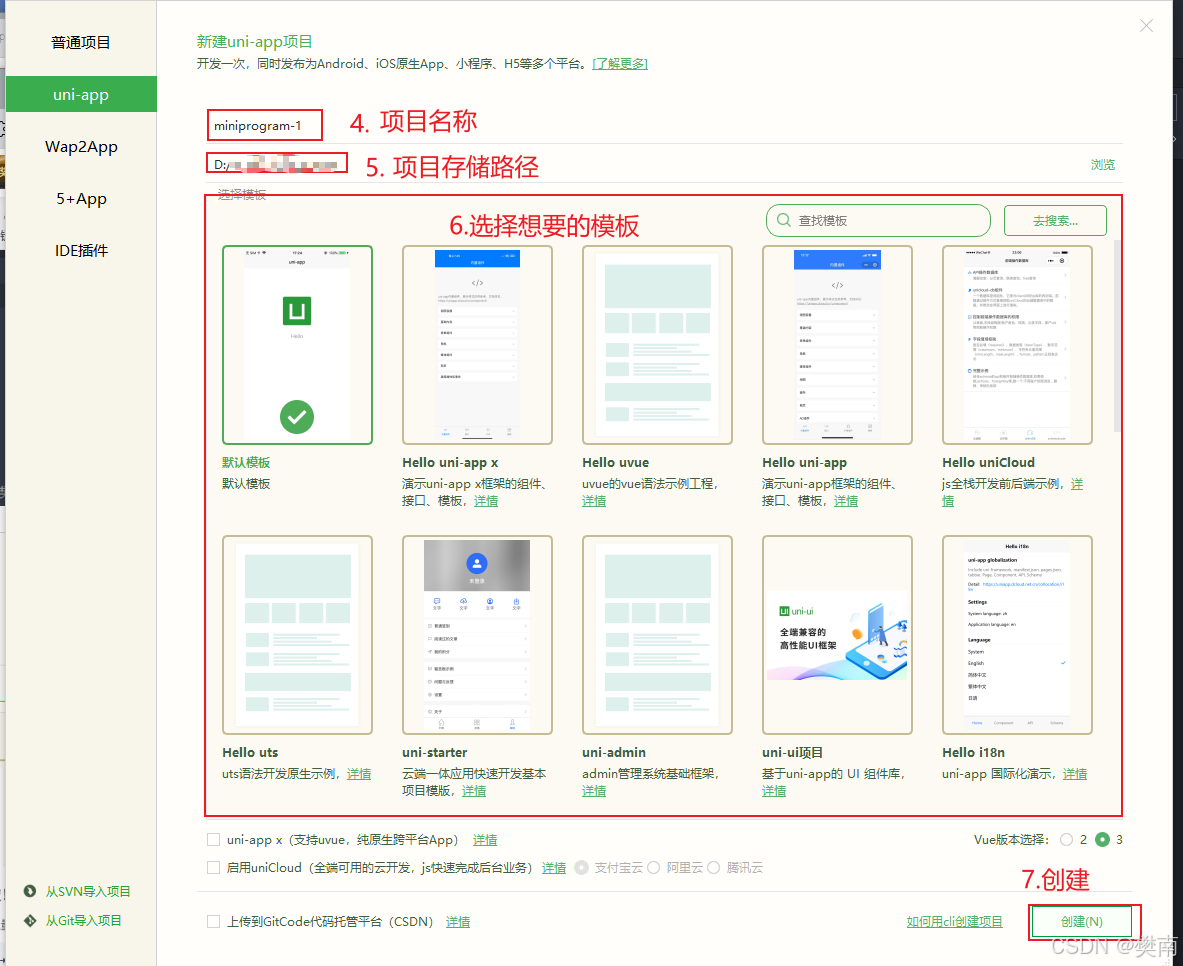Select the 阿里云 radio button

[653, 868]
